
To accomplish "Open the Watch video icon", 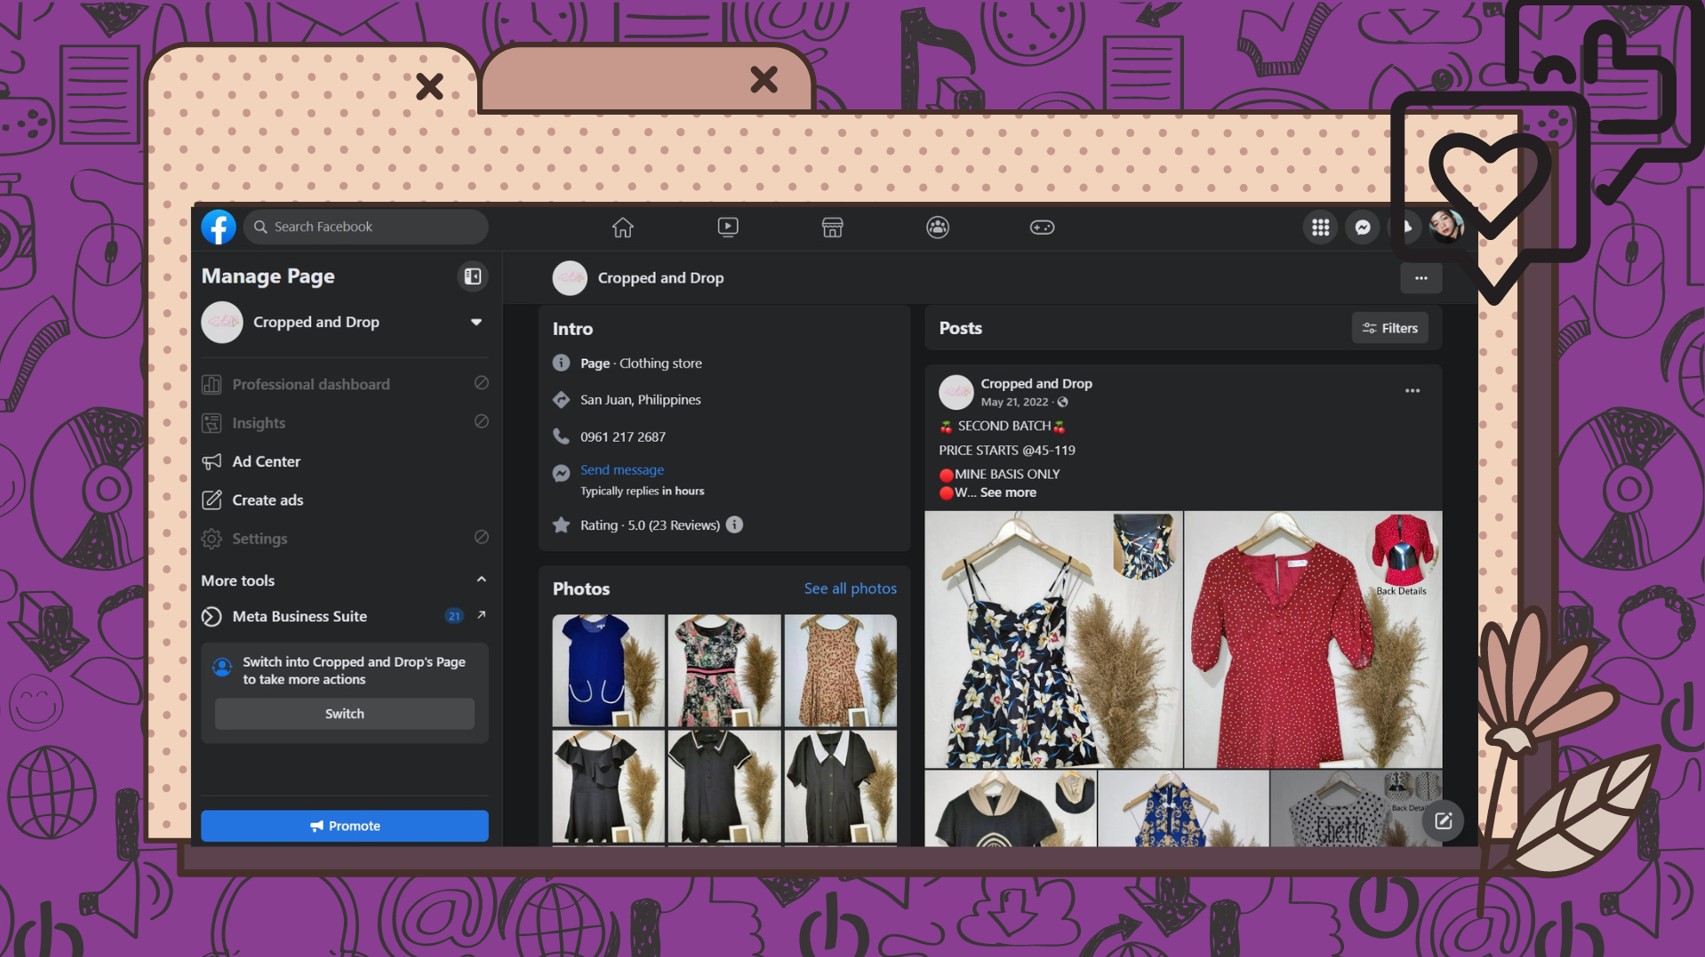I will pos(728,227).
